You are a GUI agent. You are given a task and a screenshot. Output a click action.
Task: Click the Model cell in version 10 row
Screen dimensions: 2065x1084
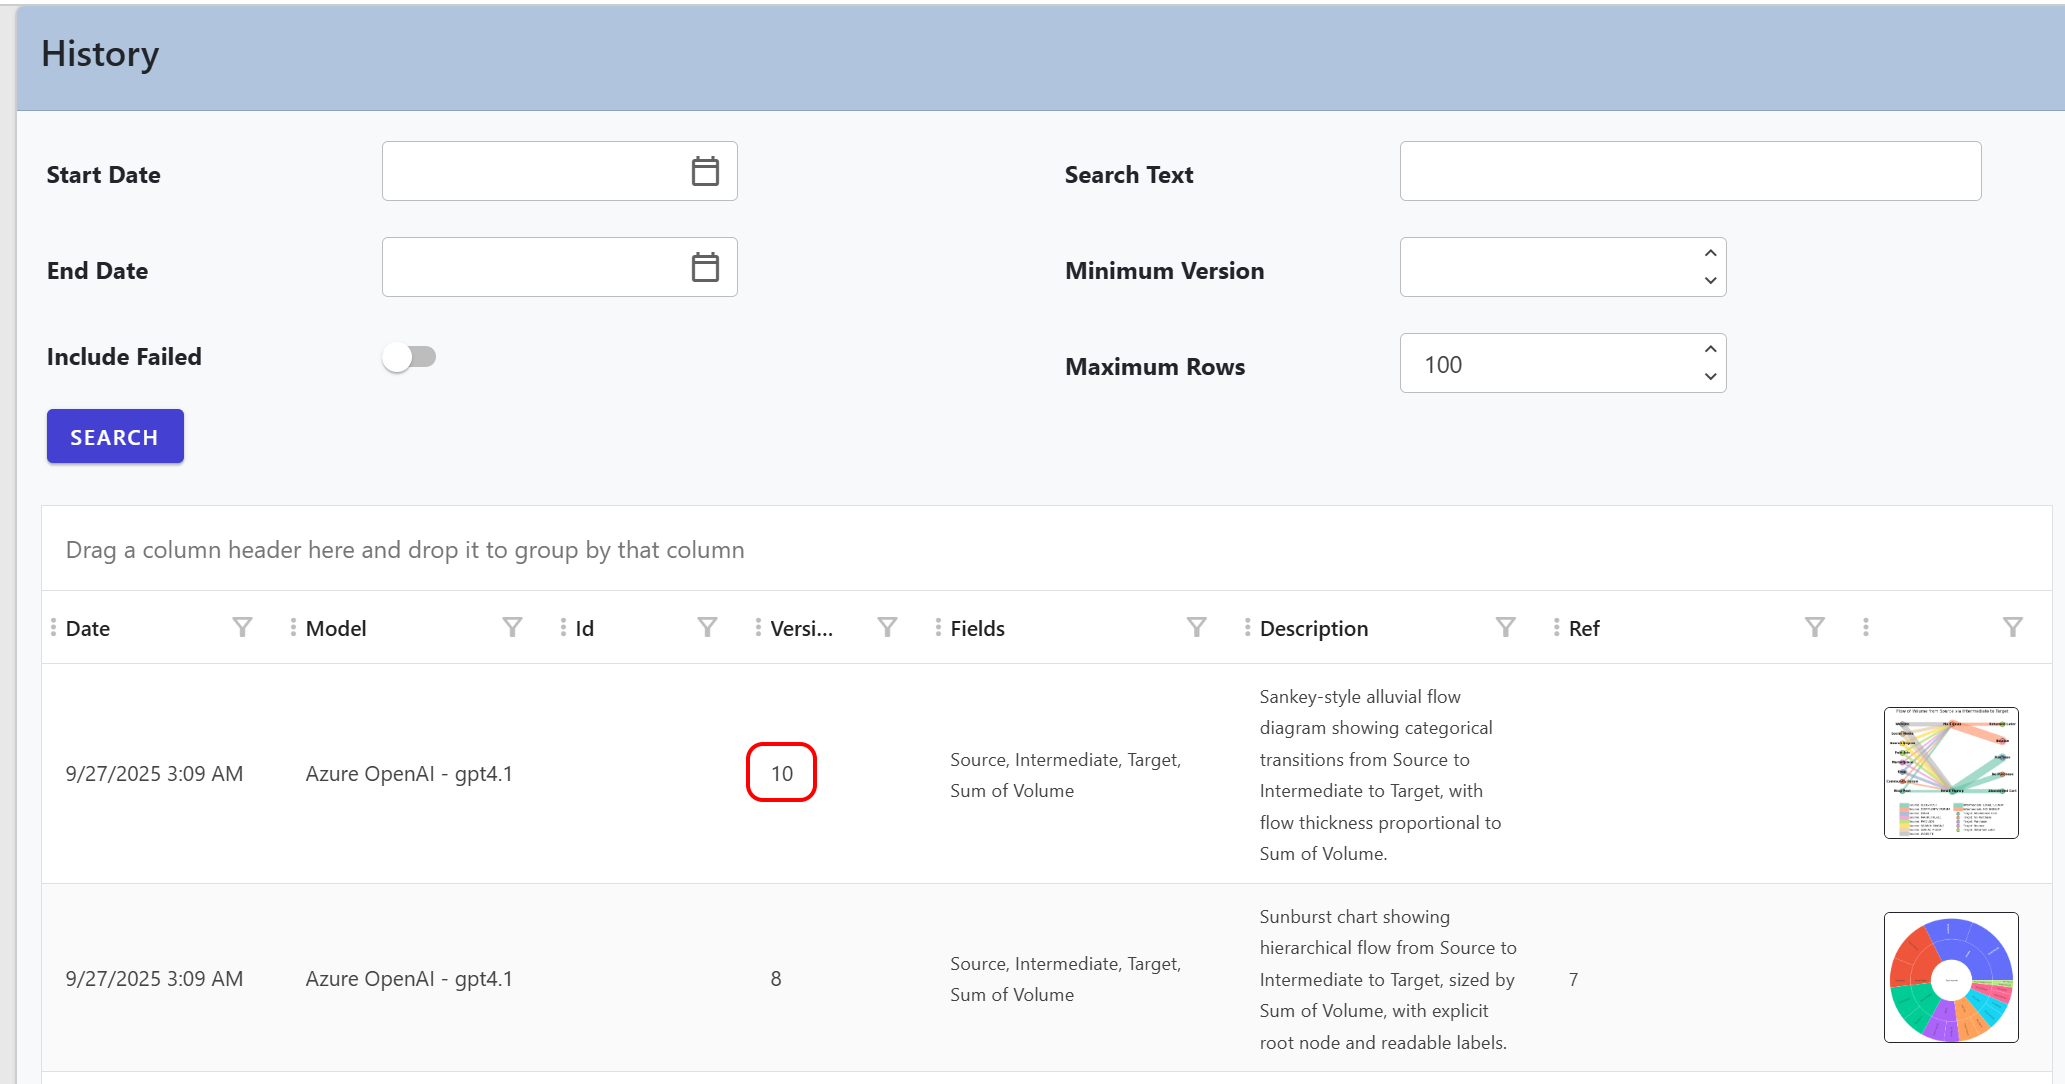409,774
